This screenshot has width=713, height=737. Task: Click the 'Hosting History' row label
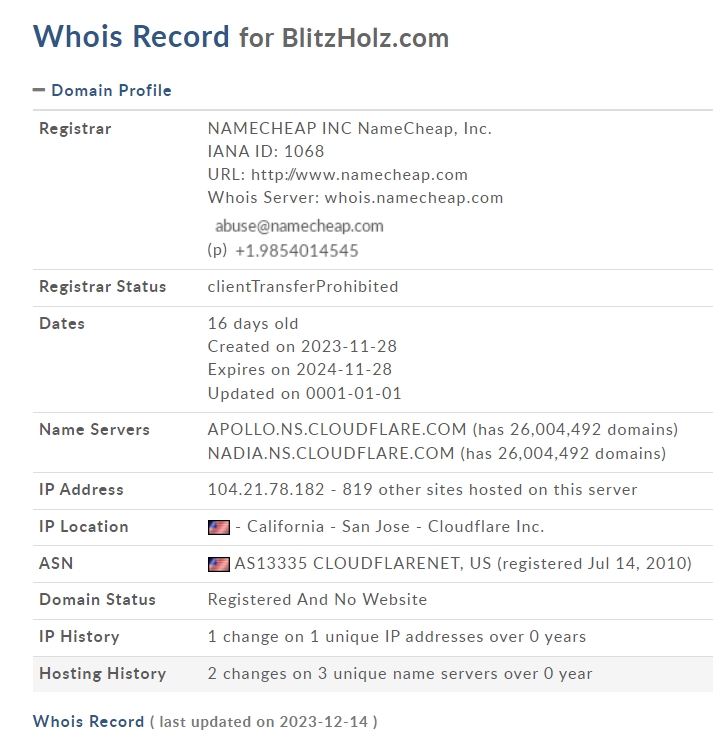(x=102, y=674)
